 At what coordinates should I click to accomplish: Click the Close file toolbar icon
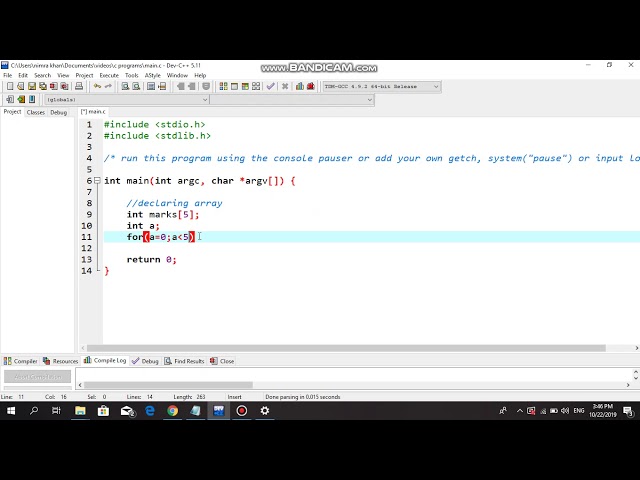point(53,86)
